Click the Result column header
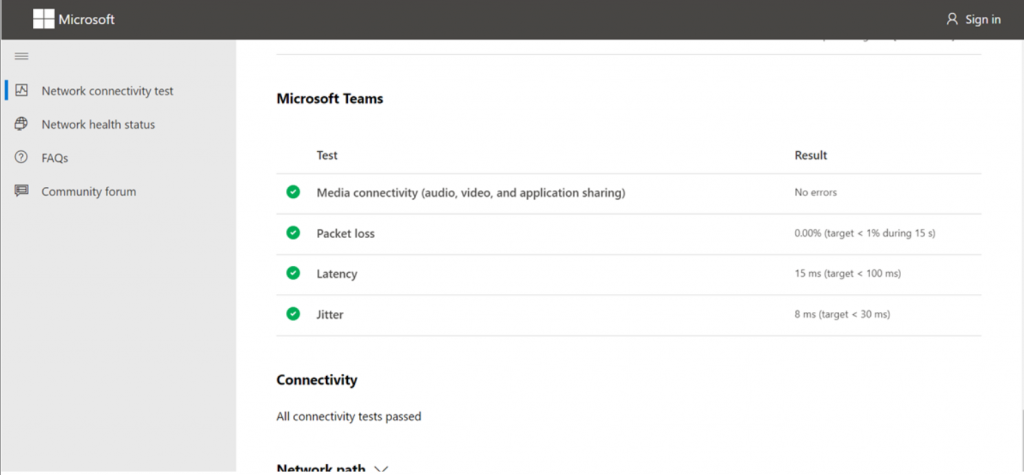 (x=810, y=156)
